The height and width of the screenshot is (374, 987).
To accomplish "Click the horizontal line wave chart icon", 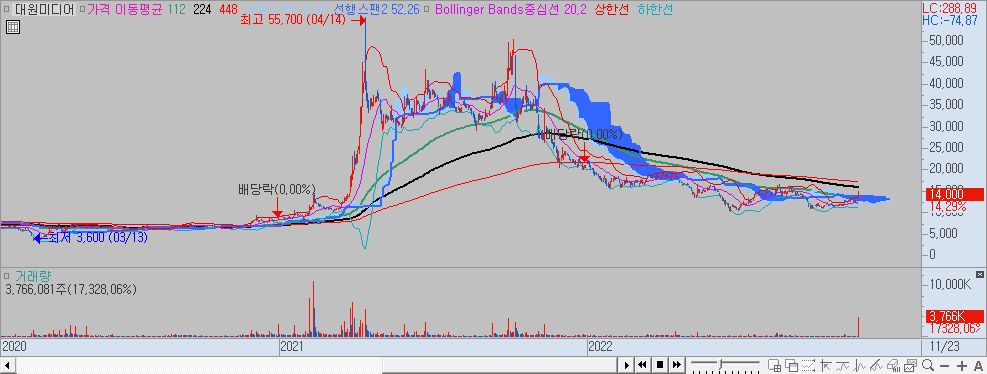I will coord(842,366).
